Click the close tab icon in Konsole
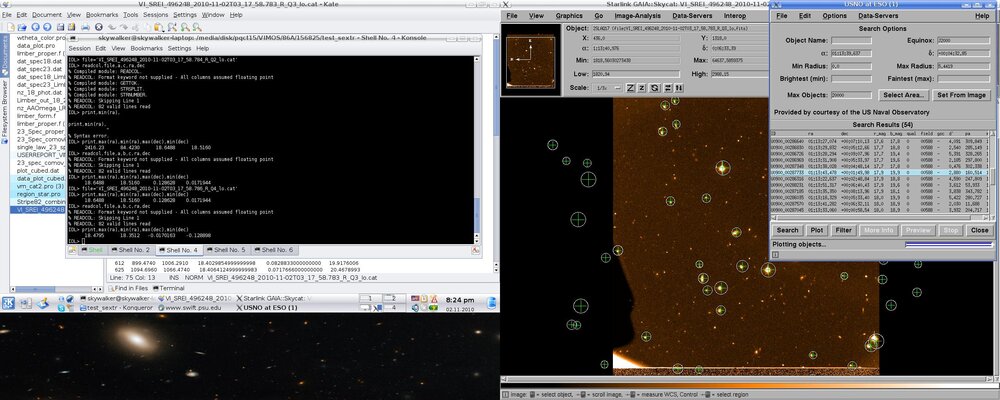 [474, 249]
